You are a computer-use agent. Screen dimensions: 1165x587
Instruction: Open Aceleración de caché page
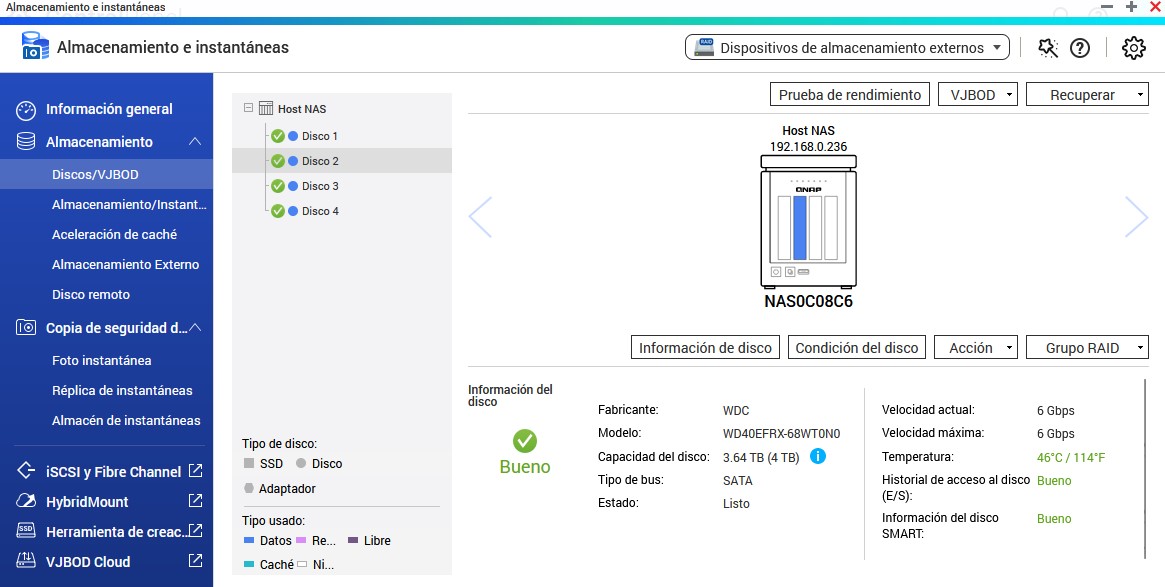pyautogui.click(x=114, y=234)
